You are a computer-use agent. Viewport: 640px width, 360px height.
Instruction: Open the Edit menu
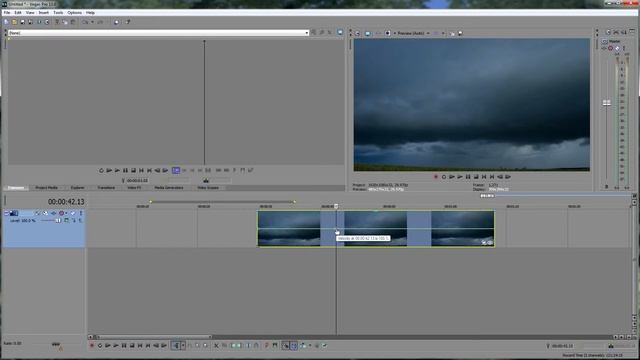pyautogui.click(x=18, y=13)
